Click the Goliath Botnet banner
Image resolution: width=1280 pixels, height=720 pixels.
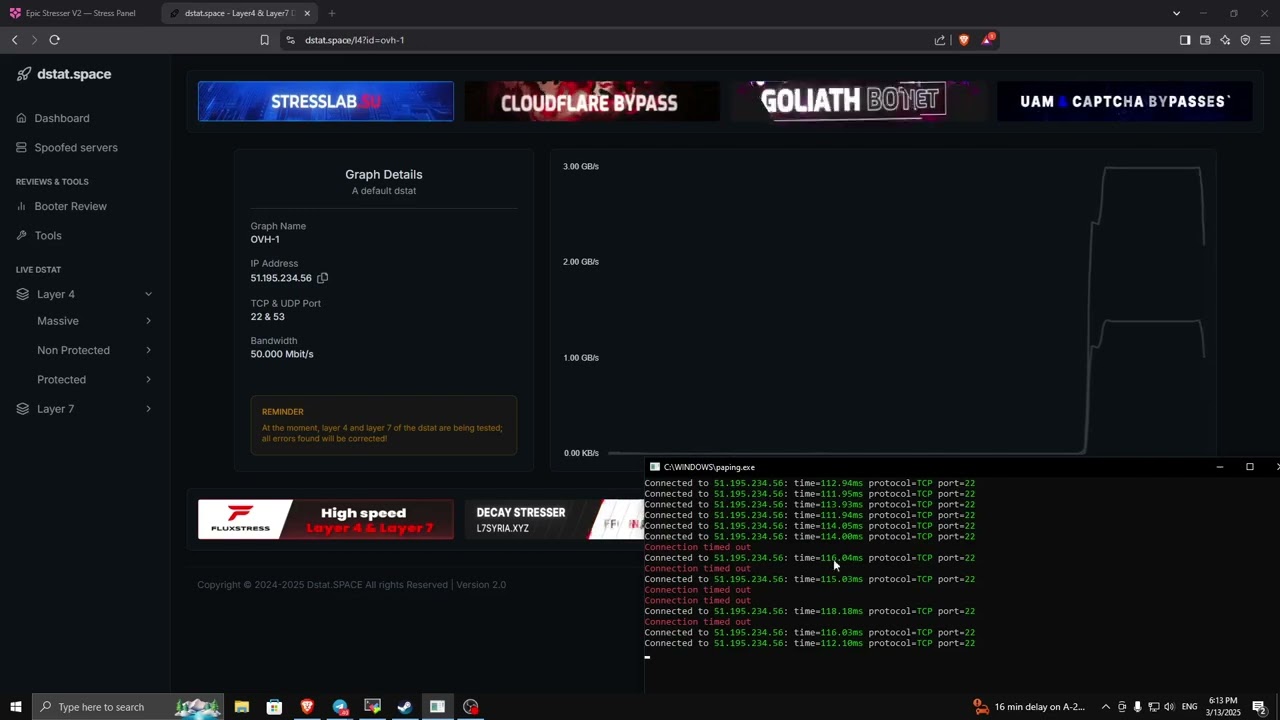coord(857,101)
